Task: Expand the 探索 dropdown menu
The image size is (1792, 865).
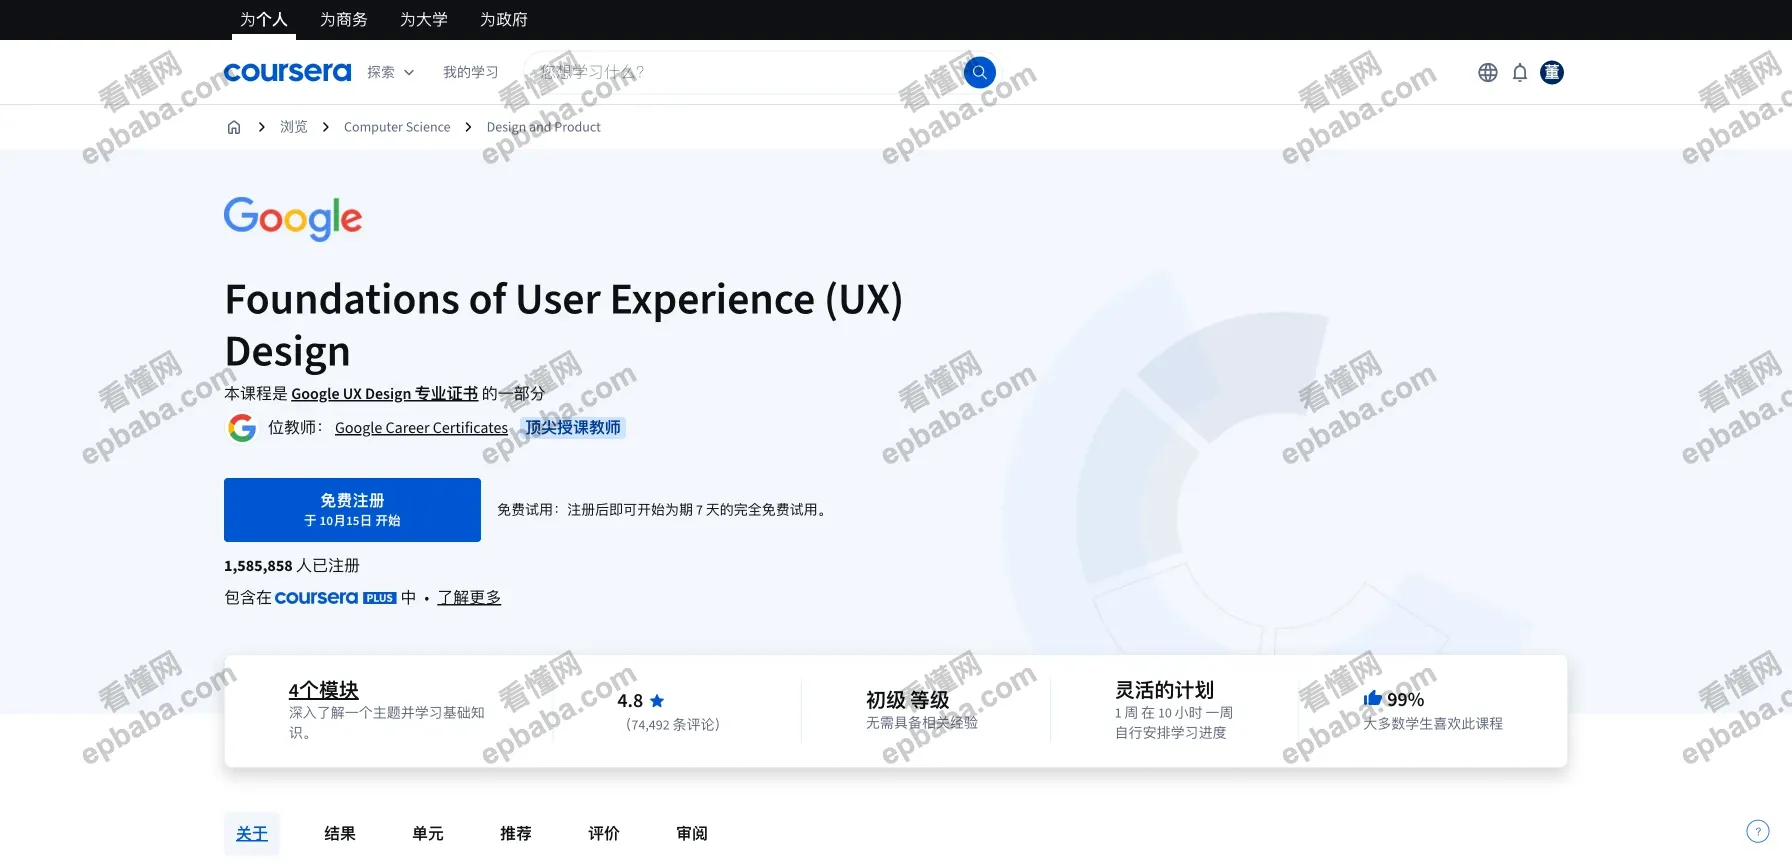Action: pyautogui.click(x=390, y=72)
